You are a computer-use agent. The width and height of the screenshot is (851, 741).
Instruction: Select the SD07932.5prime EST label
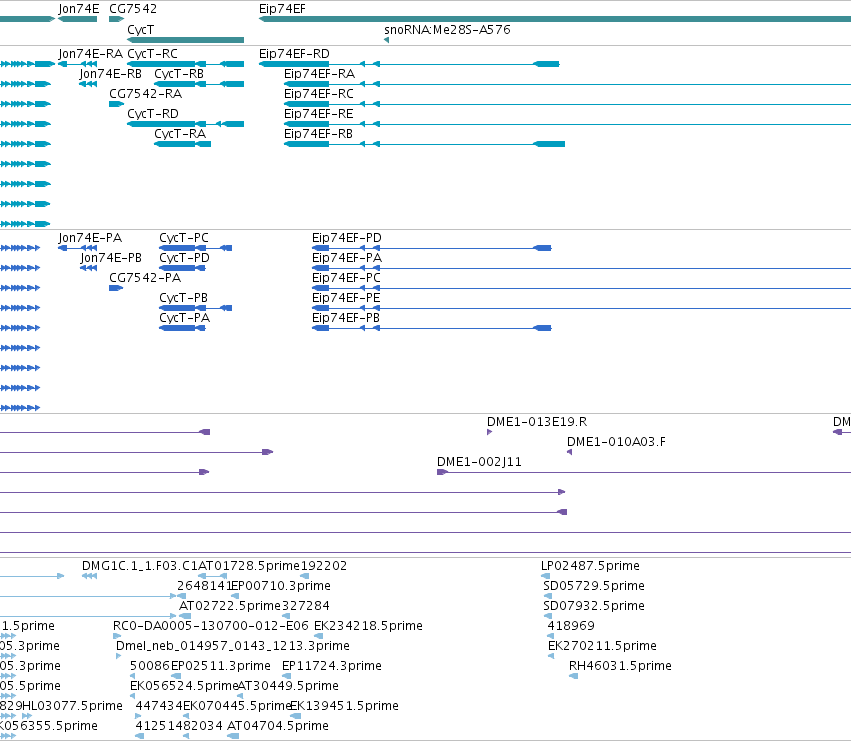coord(594,606)
